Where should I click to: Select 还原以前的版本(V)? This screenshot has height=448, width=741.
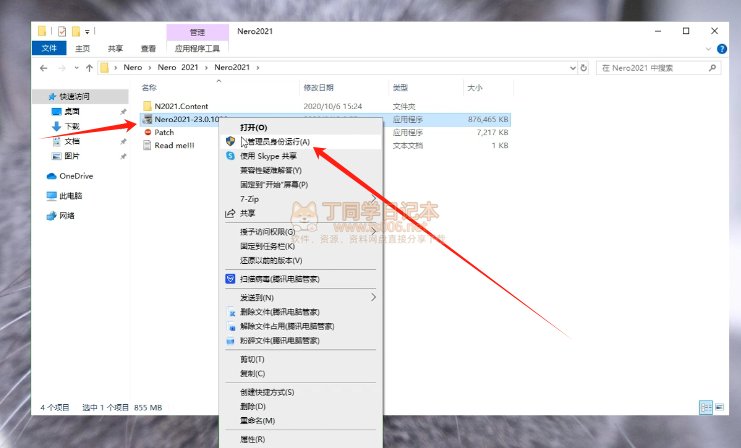[301, 260]
